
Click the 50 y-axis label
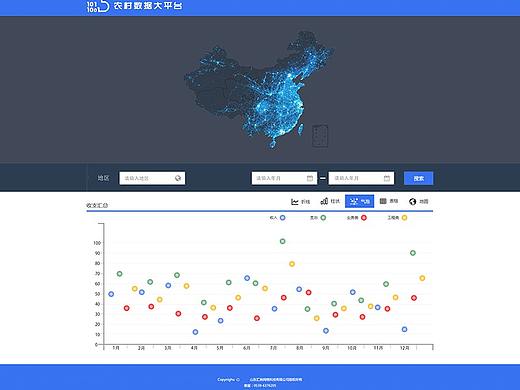click(97, 294)
